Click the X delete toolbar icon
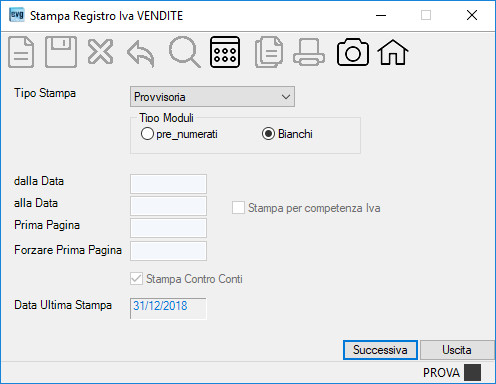The image size is (496, 384). [x=100, y=52]
